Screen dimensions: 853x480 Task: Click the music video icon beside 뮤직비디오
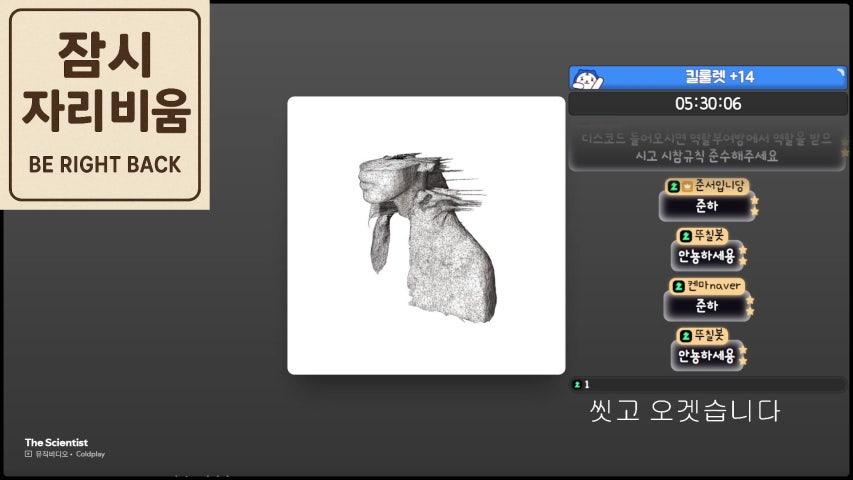coord(28,454)
